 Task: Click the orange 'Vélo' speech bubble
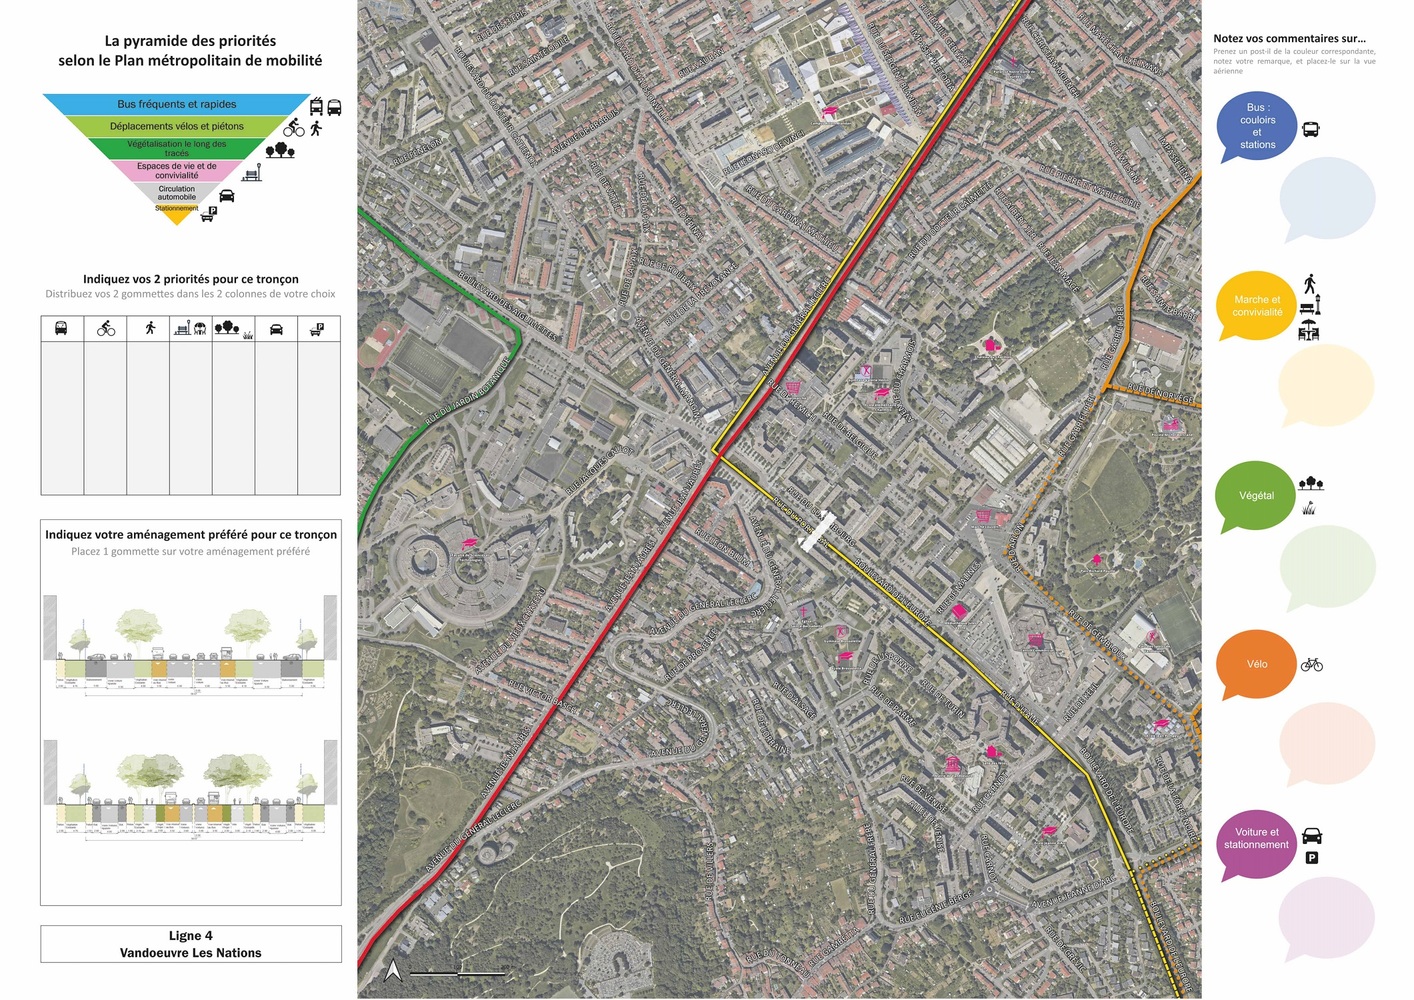click(x=1256, y=664)
